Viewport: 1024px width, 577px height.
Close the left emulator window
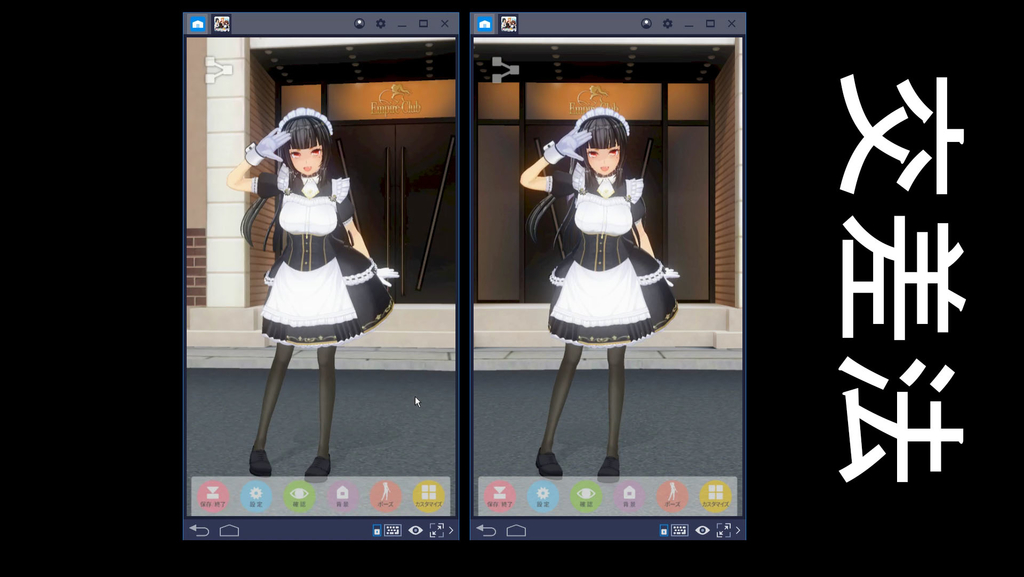pyautogui.click(x=445, y=23)
